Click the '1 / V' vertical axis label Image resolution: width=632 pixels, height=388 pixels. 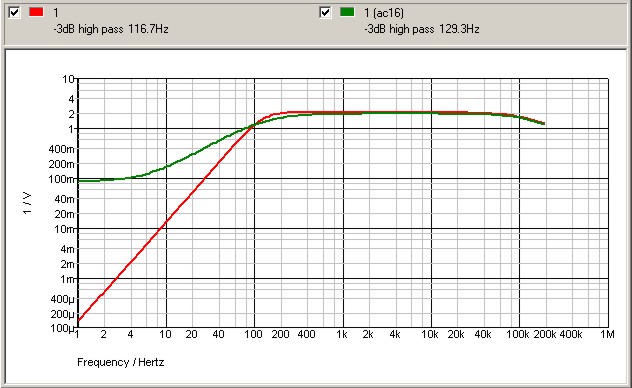pos(27,203)
